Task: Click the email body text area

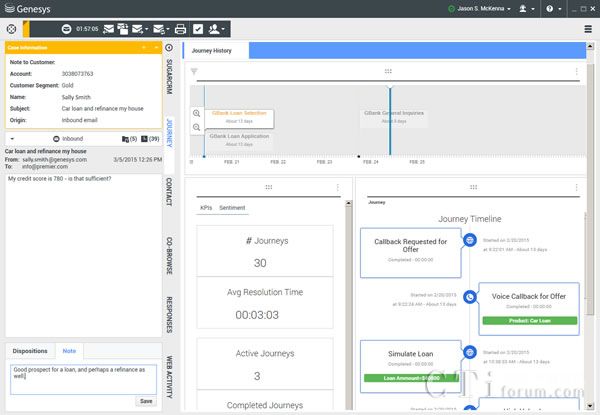Action: pyautogui.click(x=83, y=255)
